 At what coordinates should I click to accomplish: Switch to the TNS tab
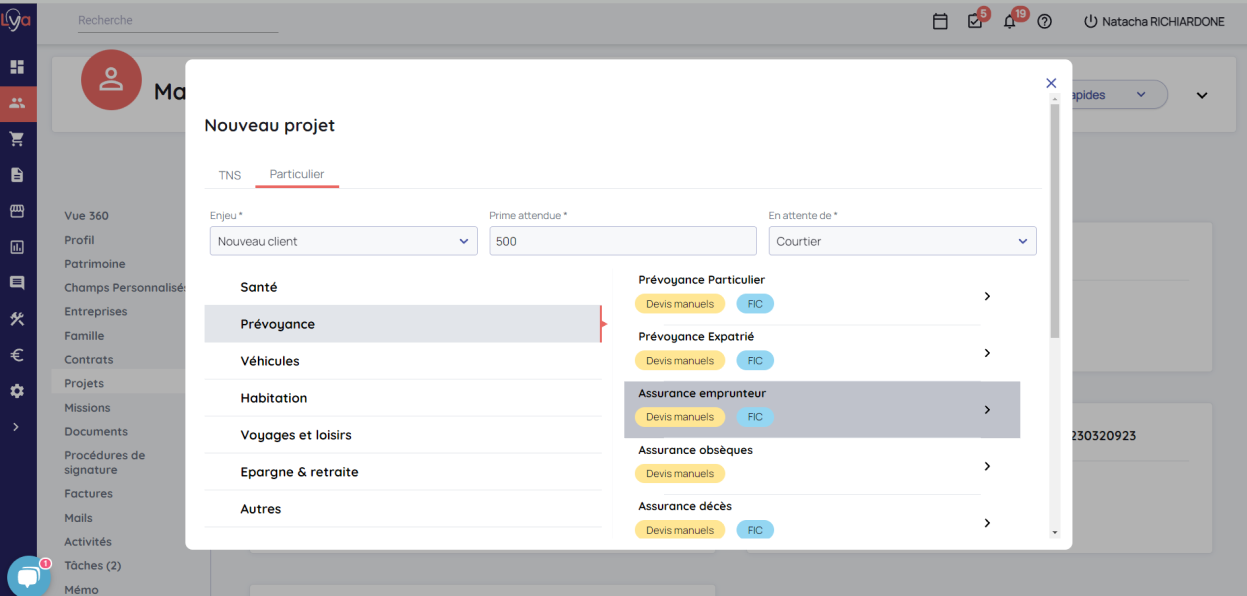[x=230, y=175]
